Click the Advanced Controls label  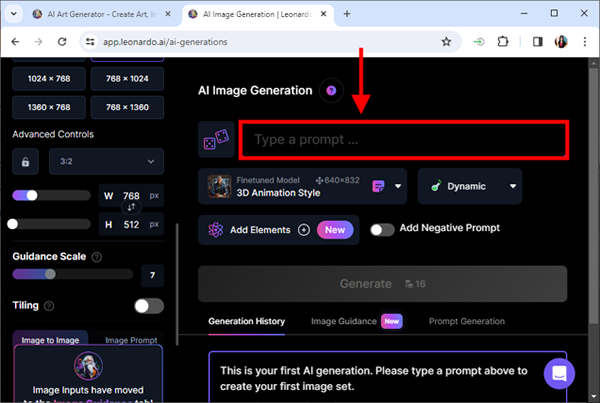click(x=53, y=134)
